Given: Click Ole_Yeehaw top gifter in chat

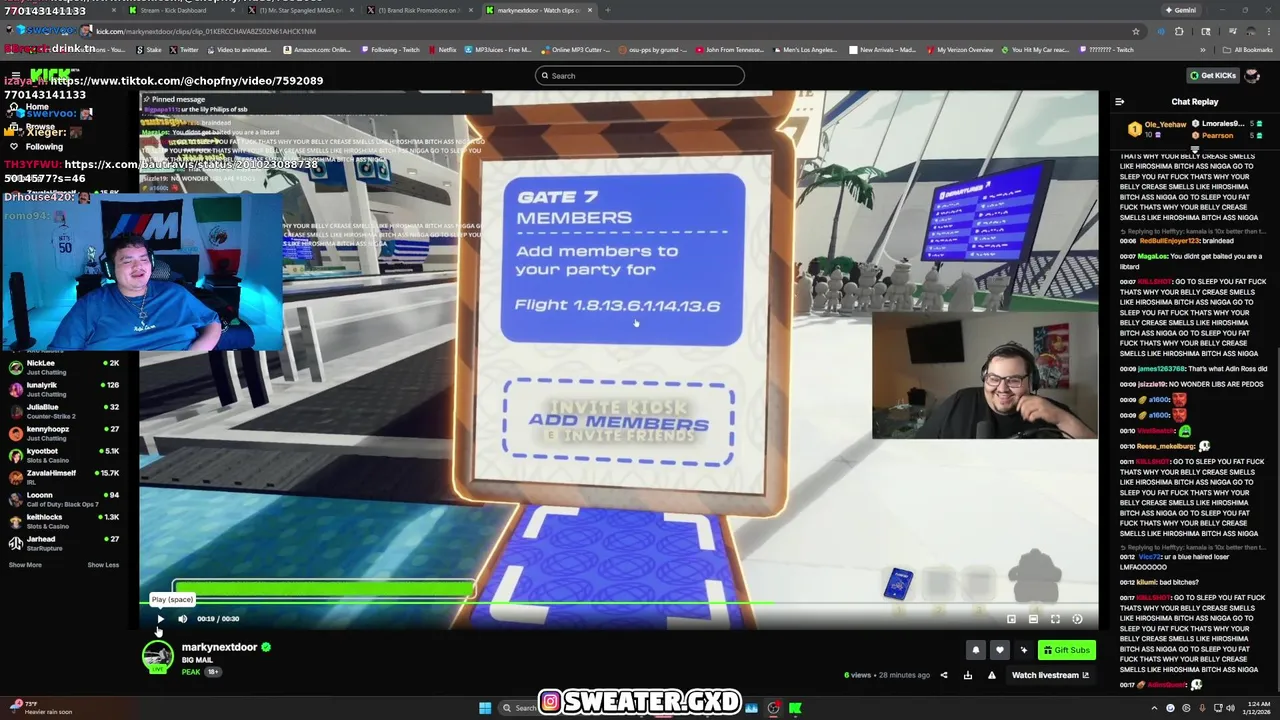Looking at the screenshot, I should 1165,125.
